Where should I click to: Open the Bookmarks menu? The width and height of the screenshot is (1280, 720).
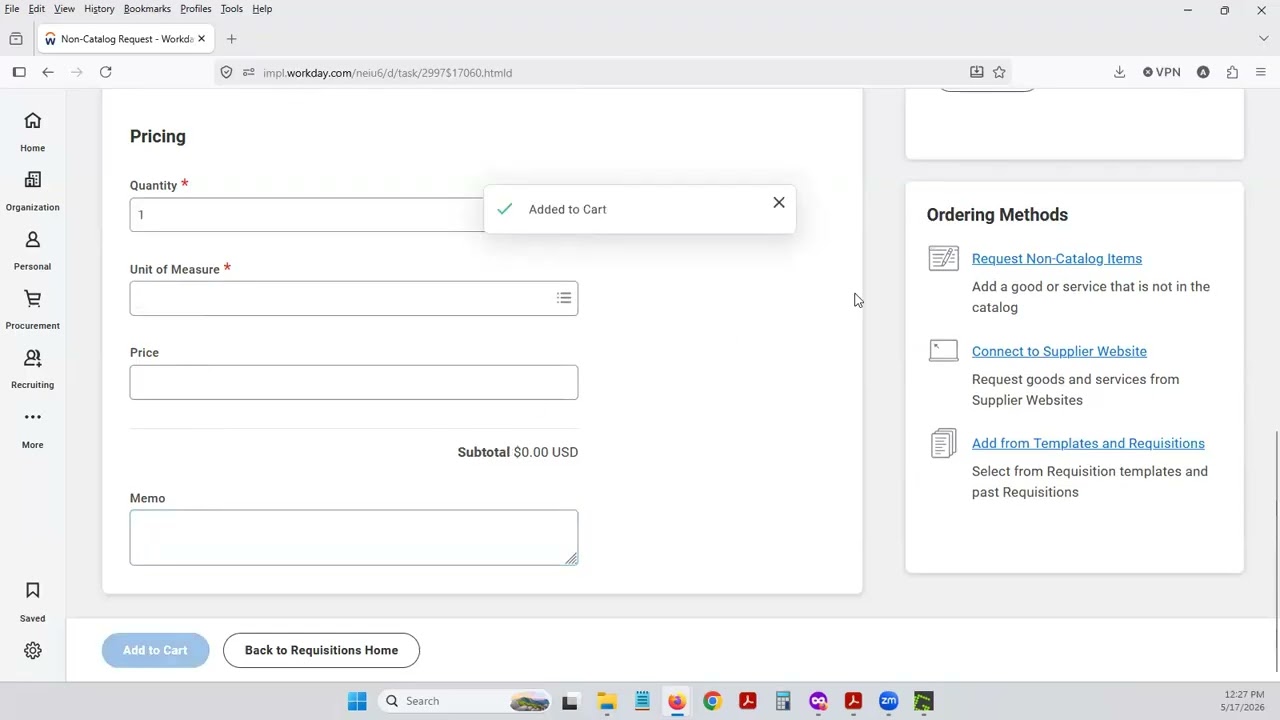click(x=147, y=9)
